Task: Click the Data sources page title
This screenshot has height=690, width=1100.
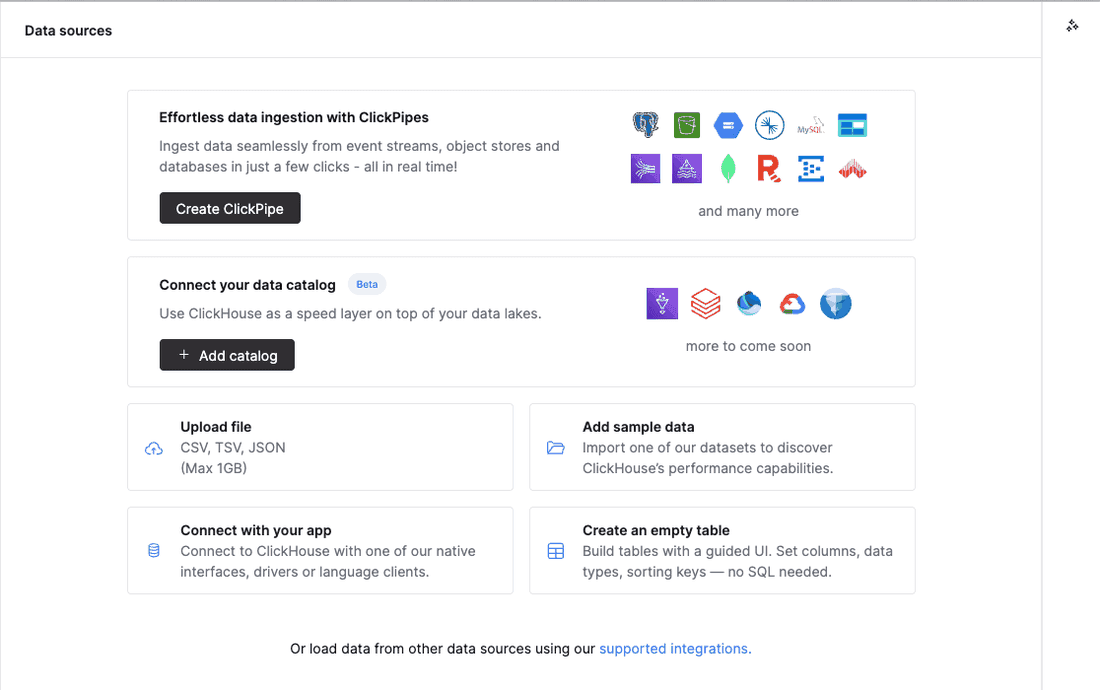Action: [x=68, y=31]
